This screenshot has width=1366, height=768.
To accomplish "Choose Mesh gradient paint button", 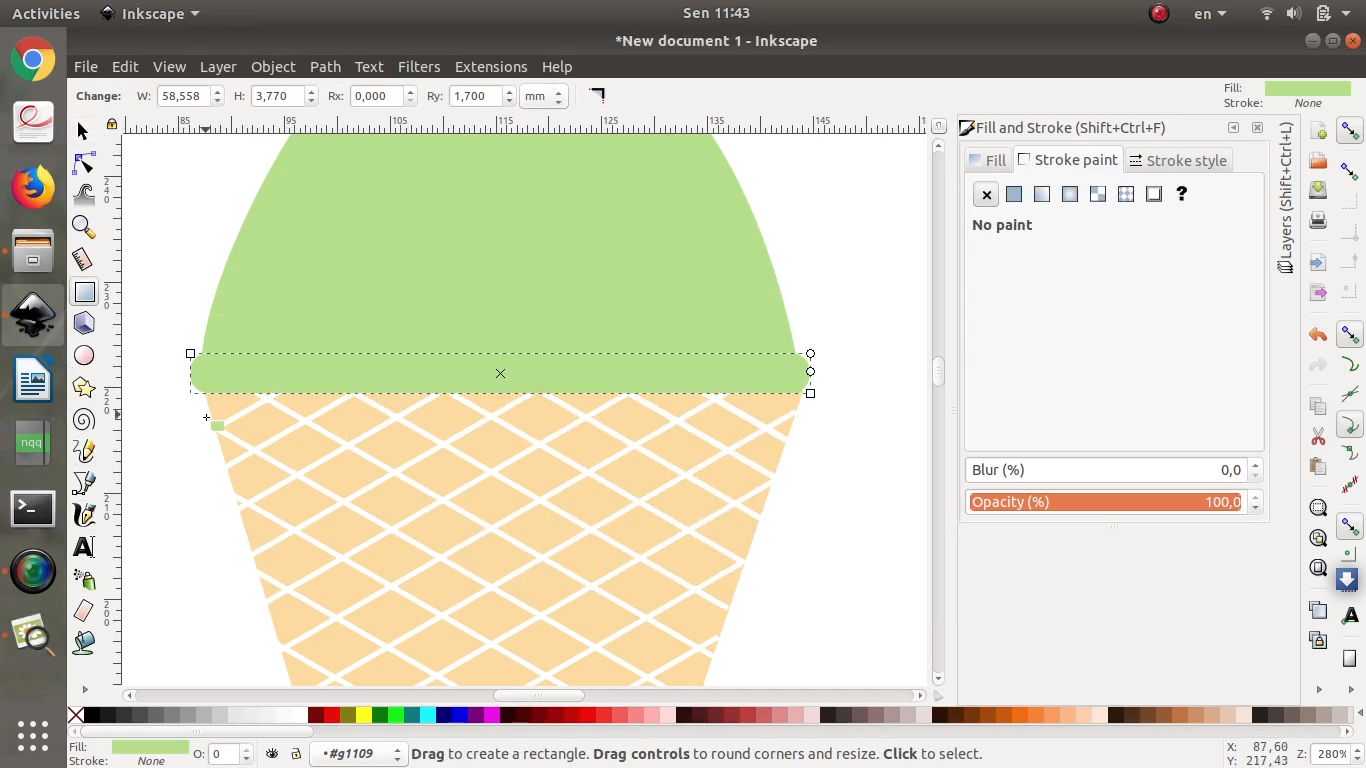I will point(1098,194).
